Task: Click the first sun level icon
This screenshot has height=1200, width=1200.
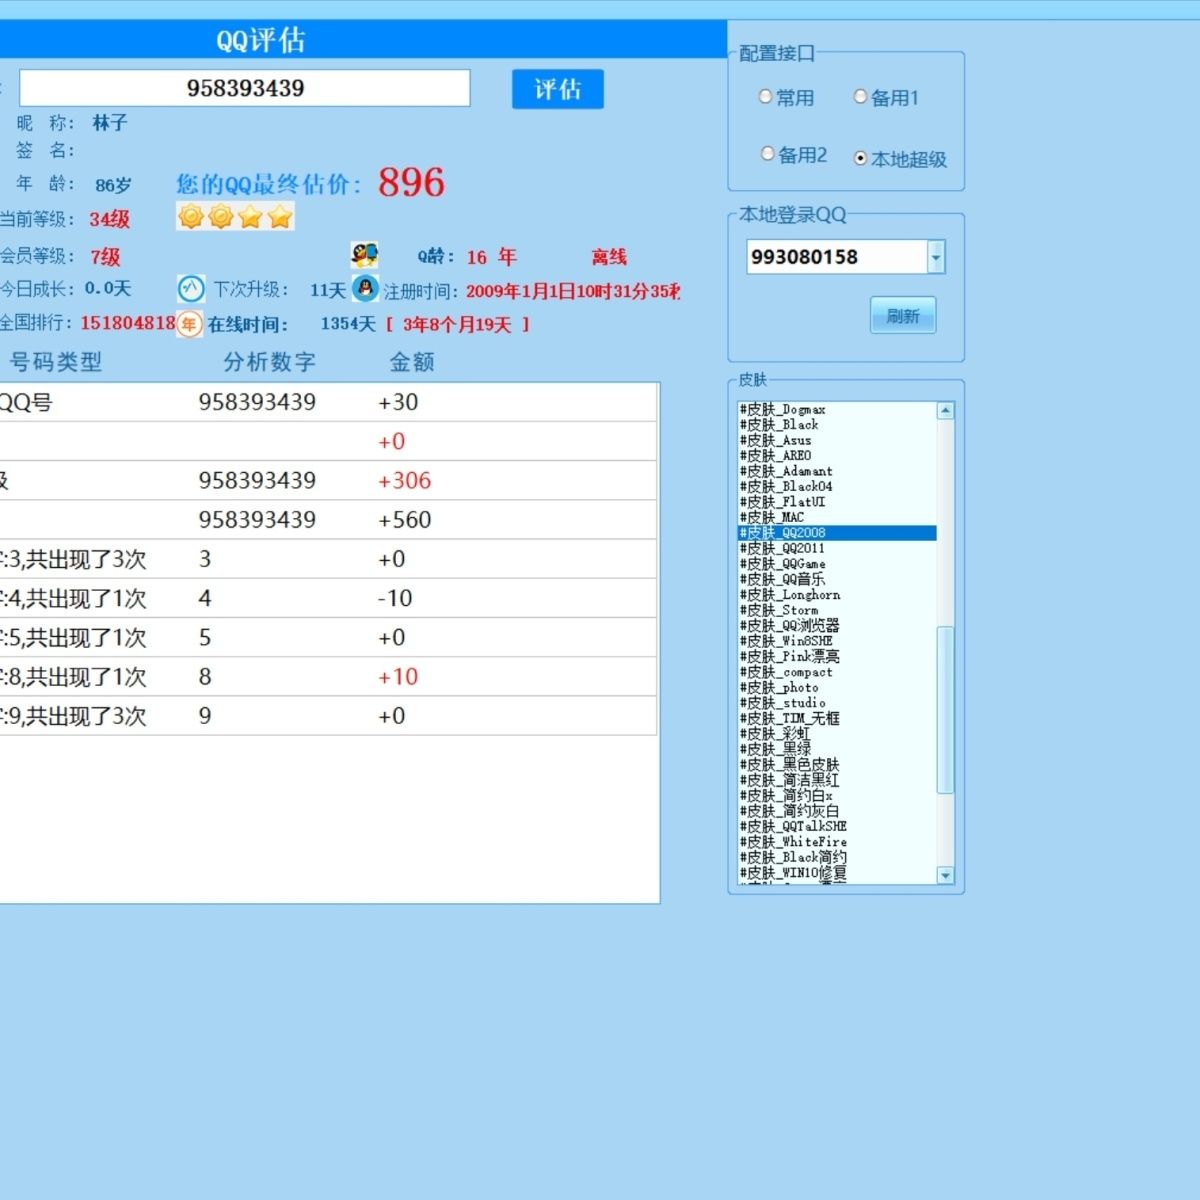Action: (x=191, y=216)
